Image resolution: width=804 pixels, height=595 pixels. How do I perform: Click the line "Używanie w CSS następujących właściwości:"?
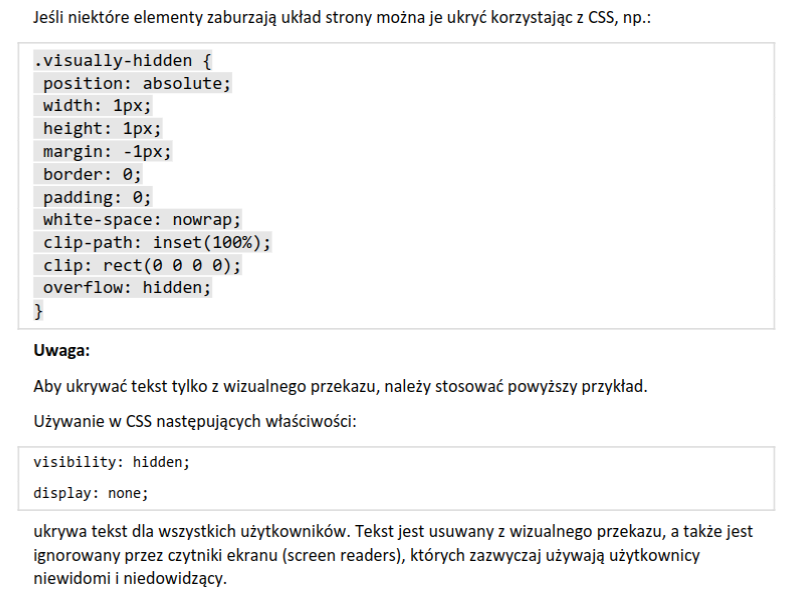tap(195, 422)
